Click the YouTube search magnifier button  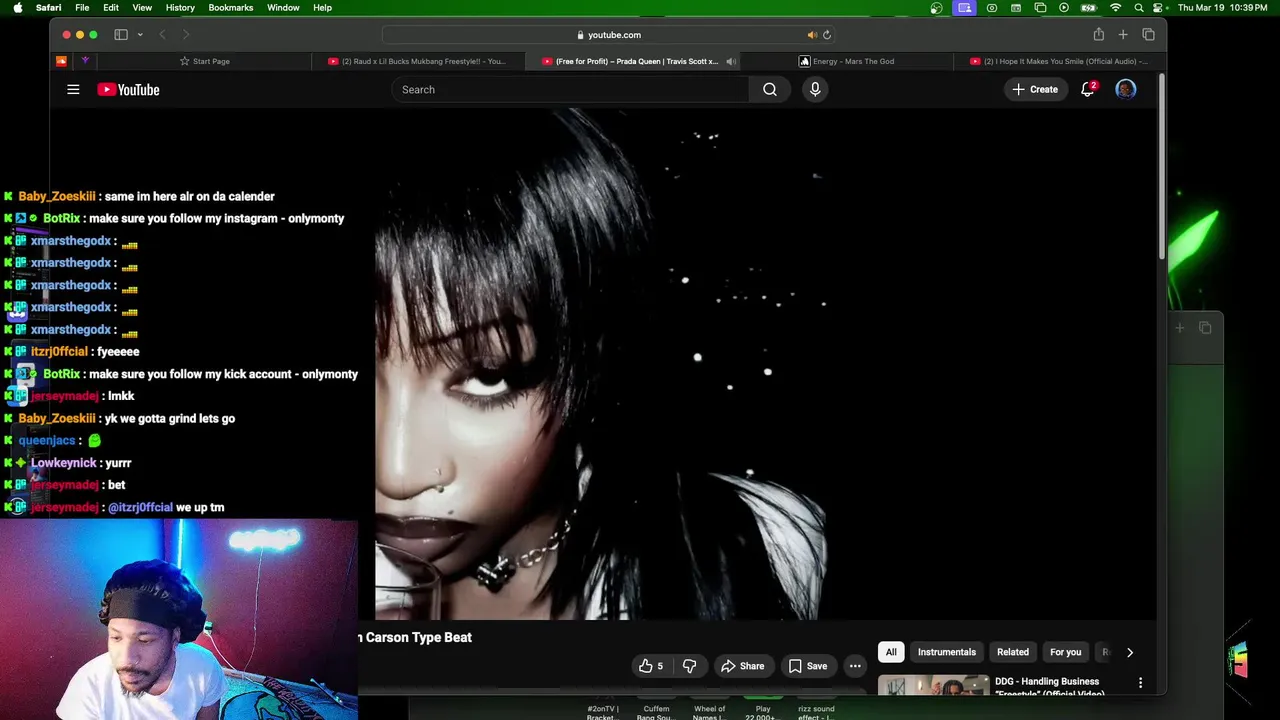(770, 90)
